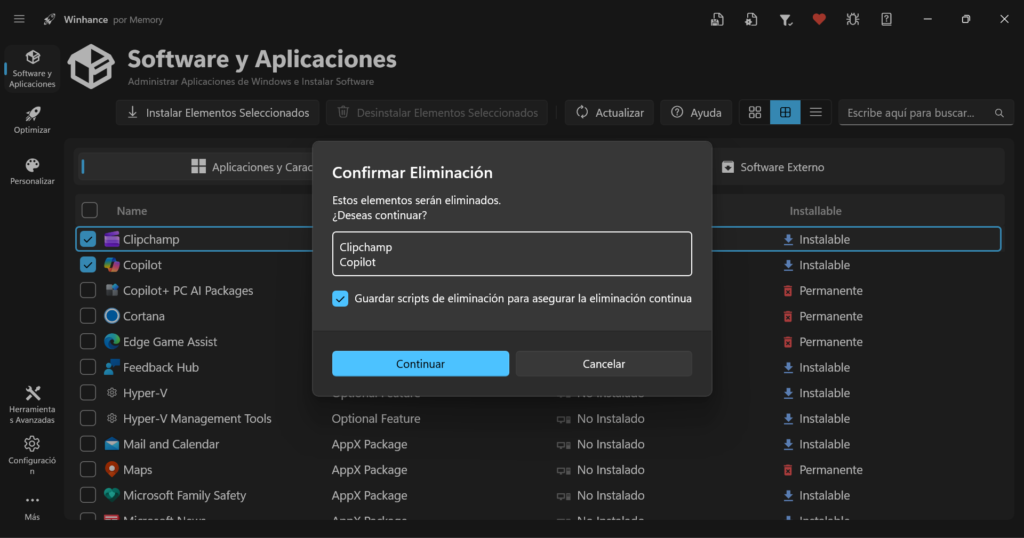The height and width of the screenshot is (538, 1024).
Task: Check the Feedback Hub checkbox
Action: coord(88,367)
